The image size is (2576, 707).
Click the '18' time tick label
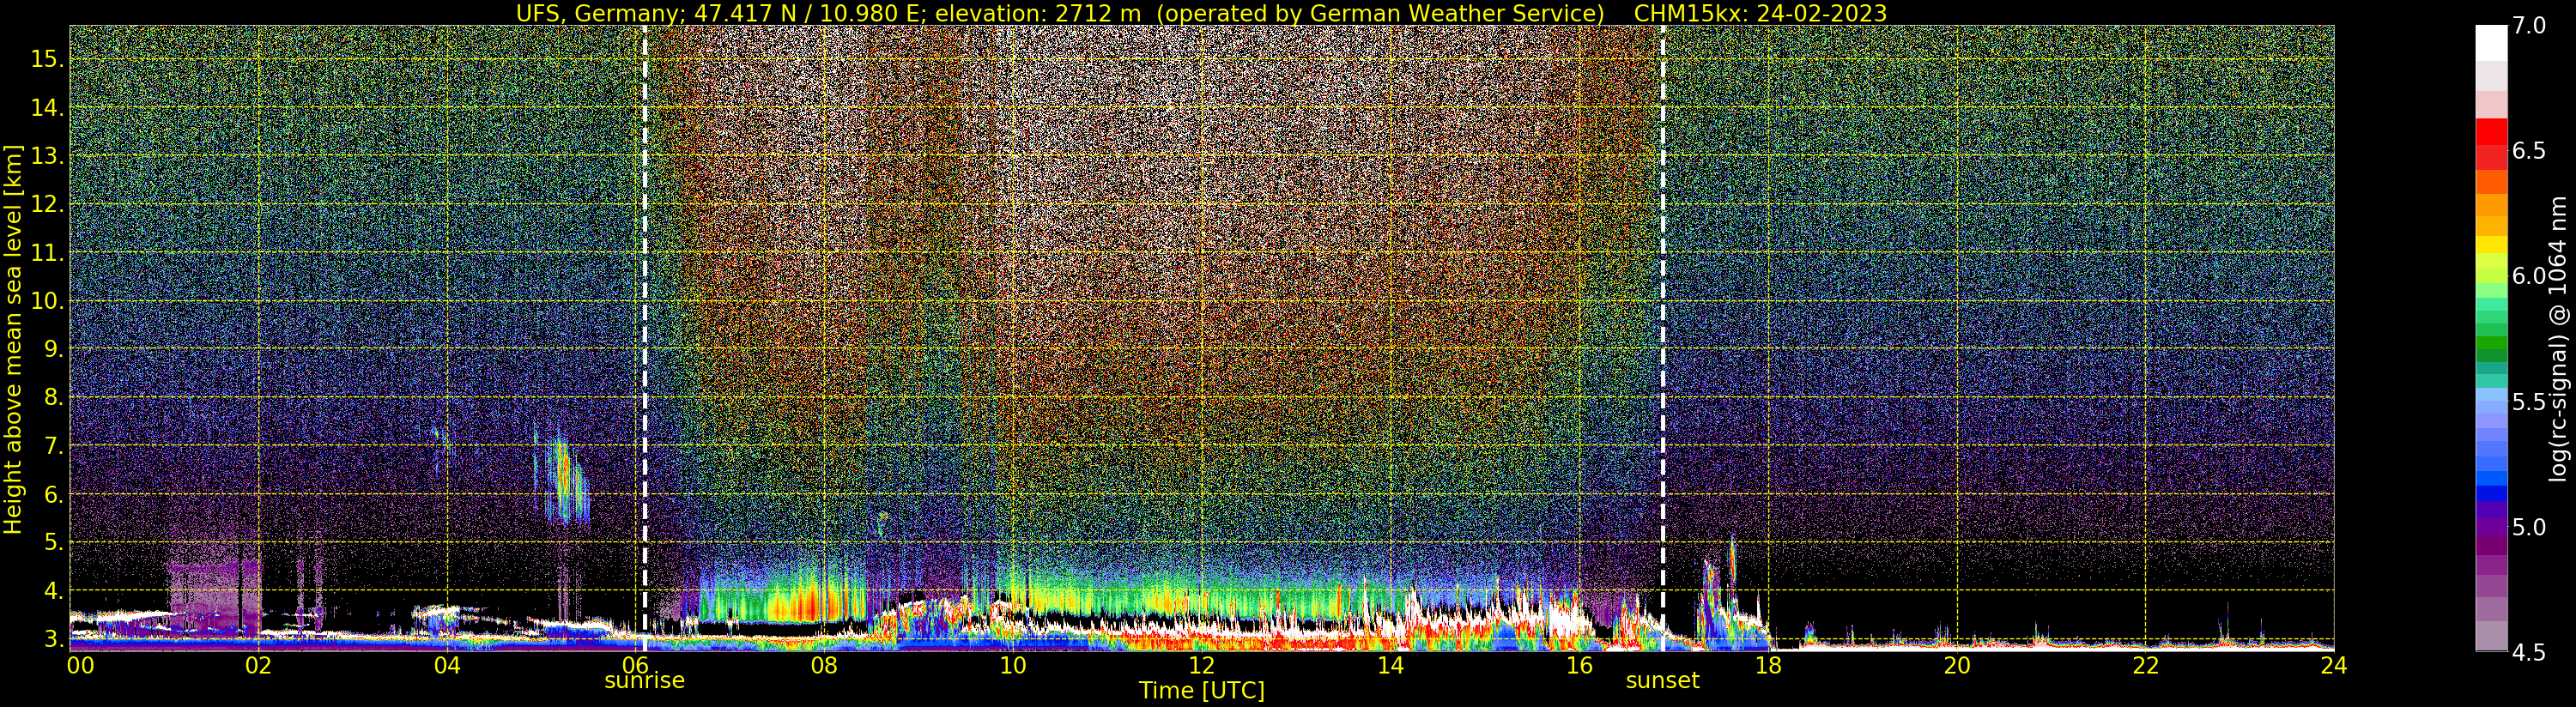coord(1767,664)
